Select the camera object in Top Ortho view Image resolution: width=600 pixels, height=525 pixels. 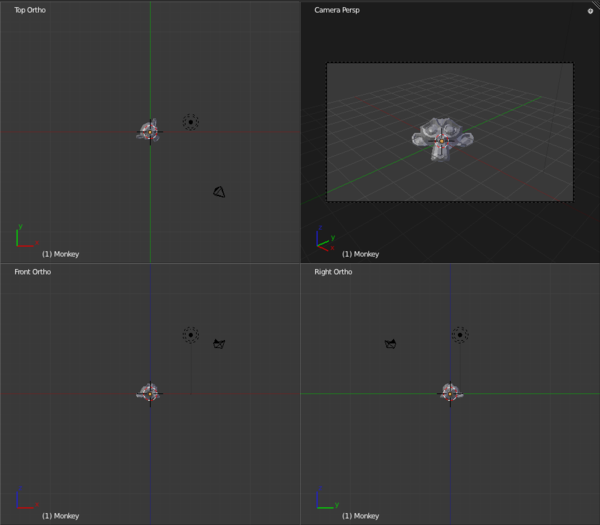coord(219,192)
